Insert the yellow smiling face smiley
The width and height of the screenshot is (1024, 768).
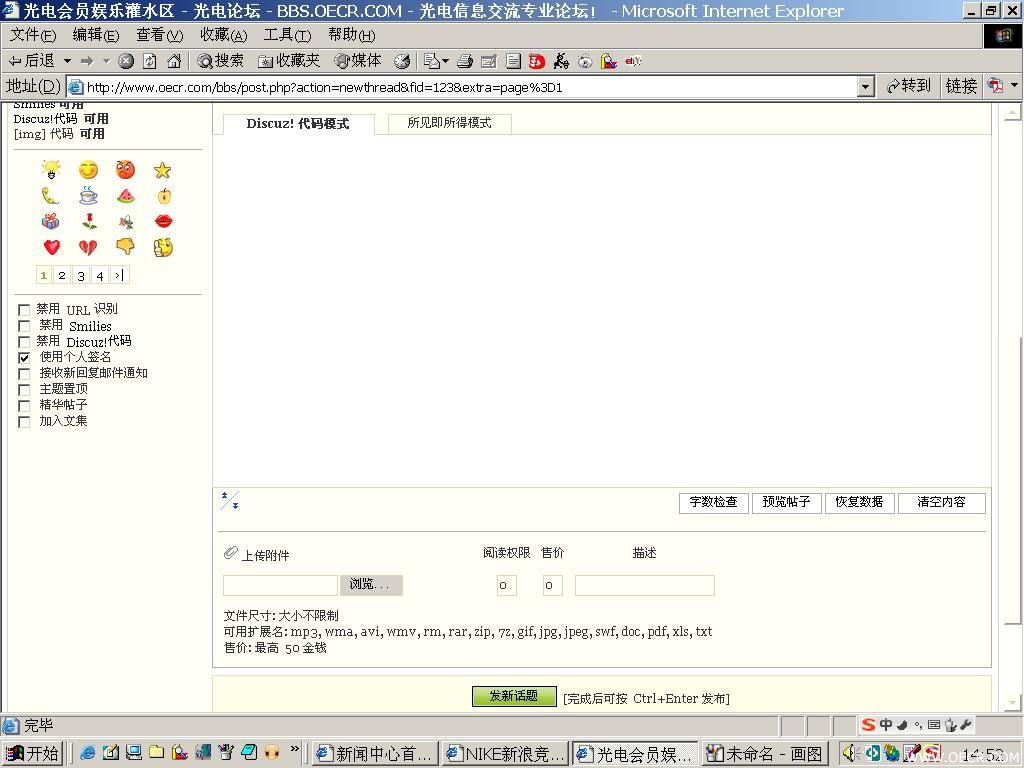click(x=88, y=170)
